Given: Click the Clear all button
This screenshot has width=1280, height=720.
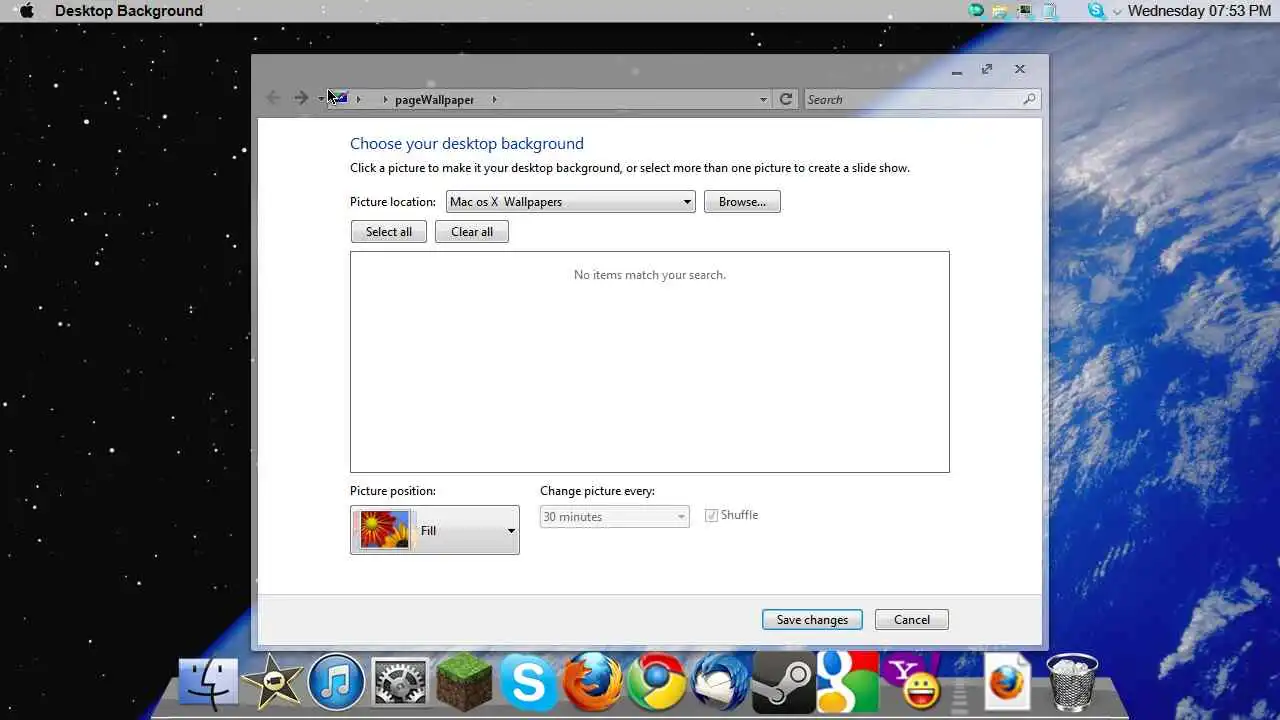Looking at the screenshot, I should pyautogui.click(x=472, y=232).
